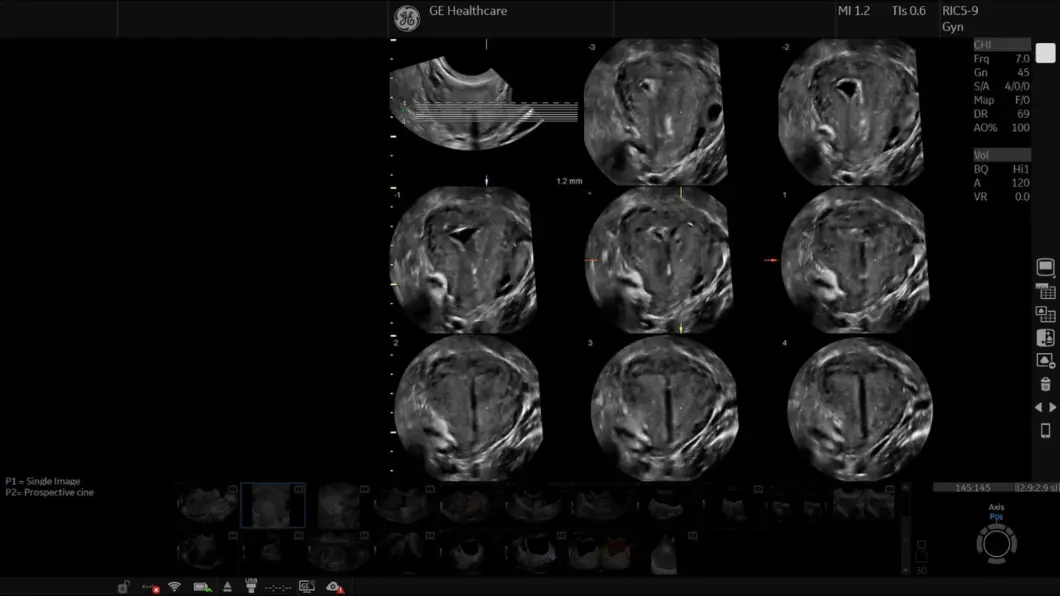Screen dimensions: 1060x596
Task: Click the clipboard thumbnail scrollbar
Action: tap(906, 528)
